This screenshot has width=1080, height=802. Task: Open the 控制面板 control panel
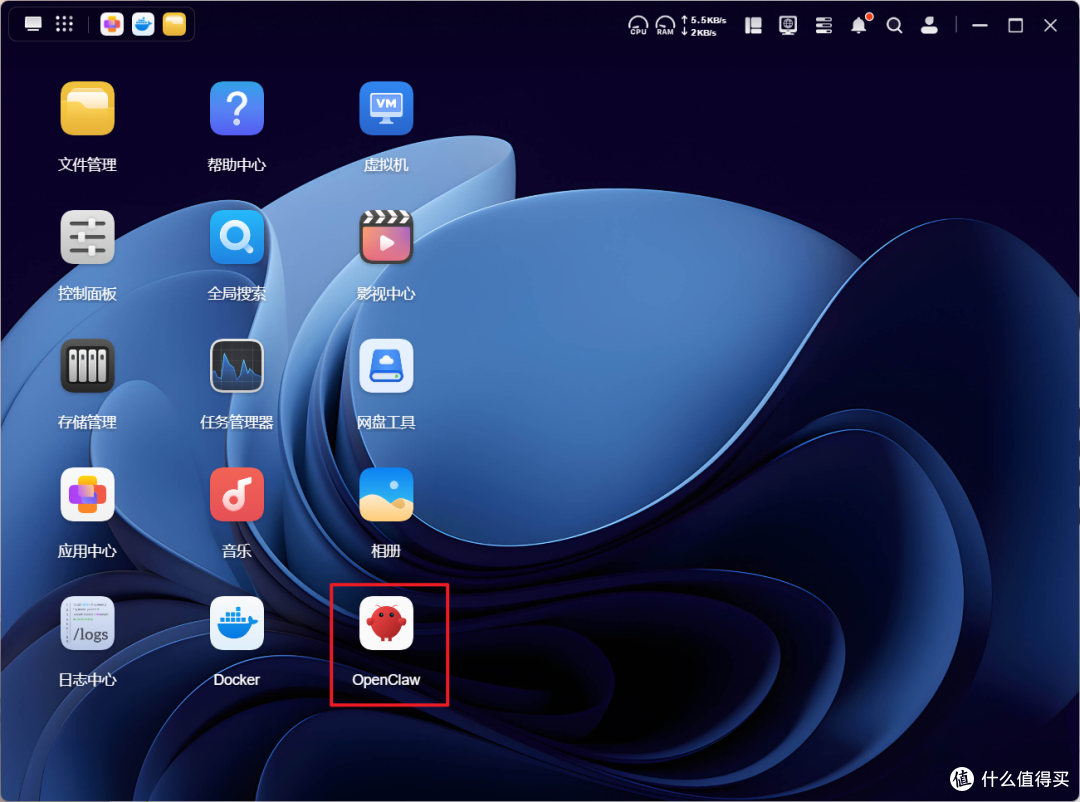[87, 237]
